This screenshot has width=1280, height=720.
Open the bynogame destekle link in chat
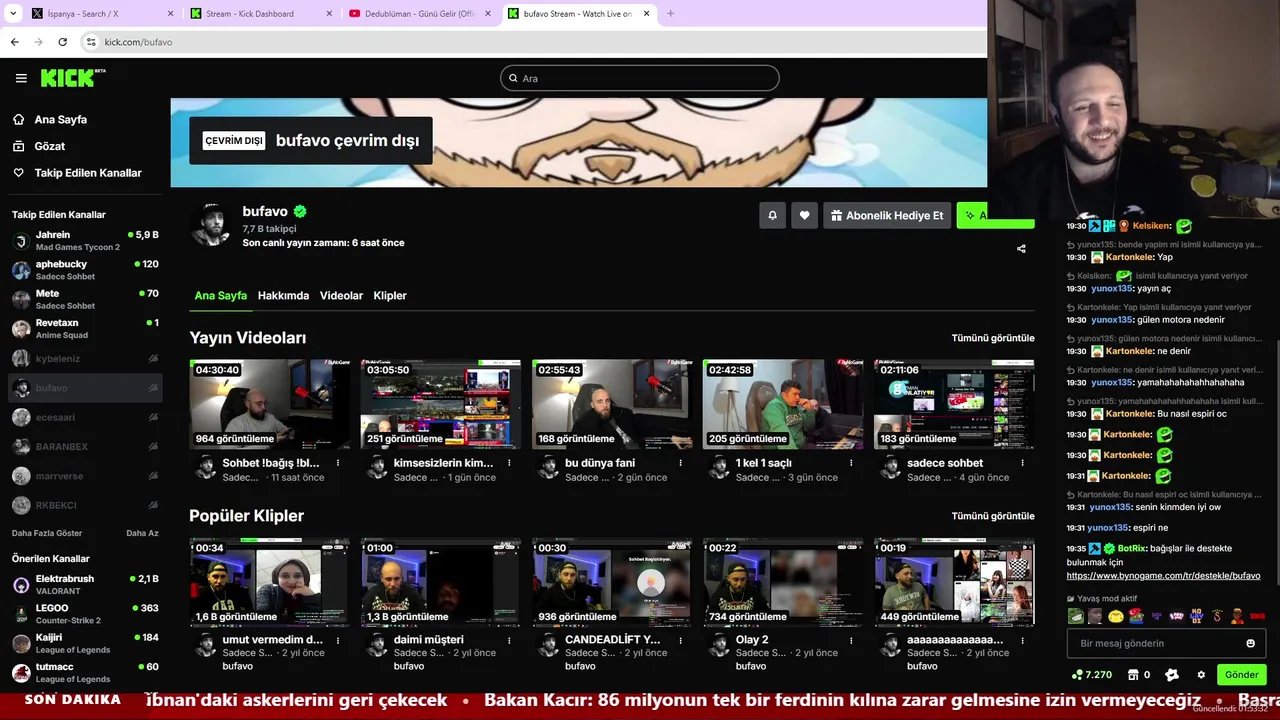click(1163, 576)
